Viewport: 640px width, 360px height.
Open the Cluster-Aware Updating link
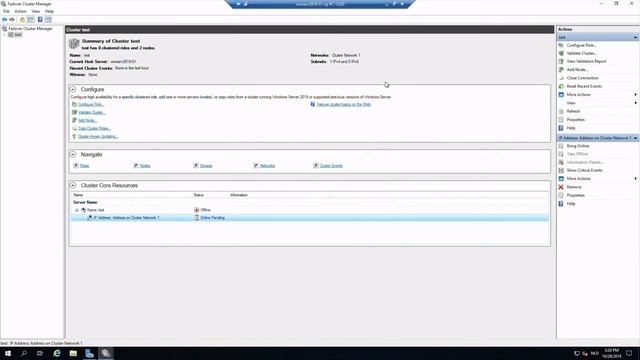click(98, 137)
